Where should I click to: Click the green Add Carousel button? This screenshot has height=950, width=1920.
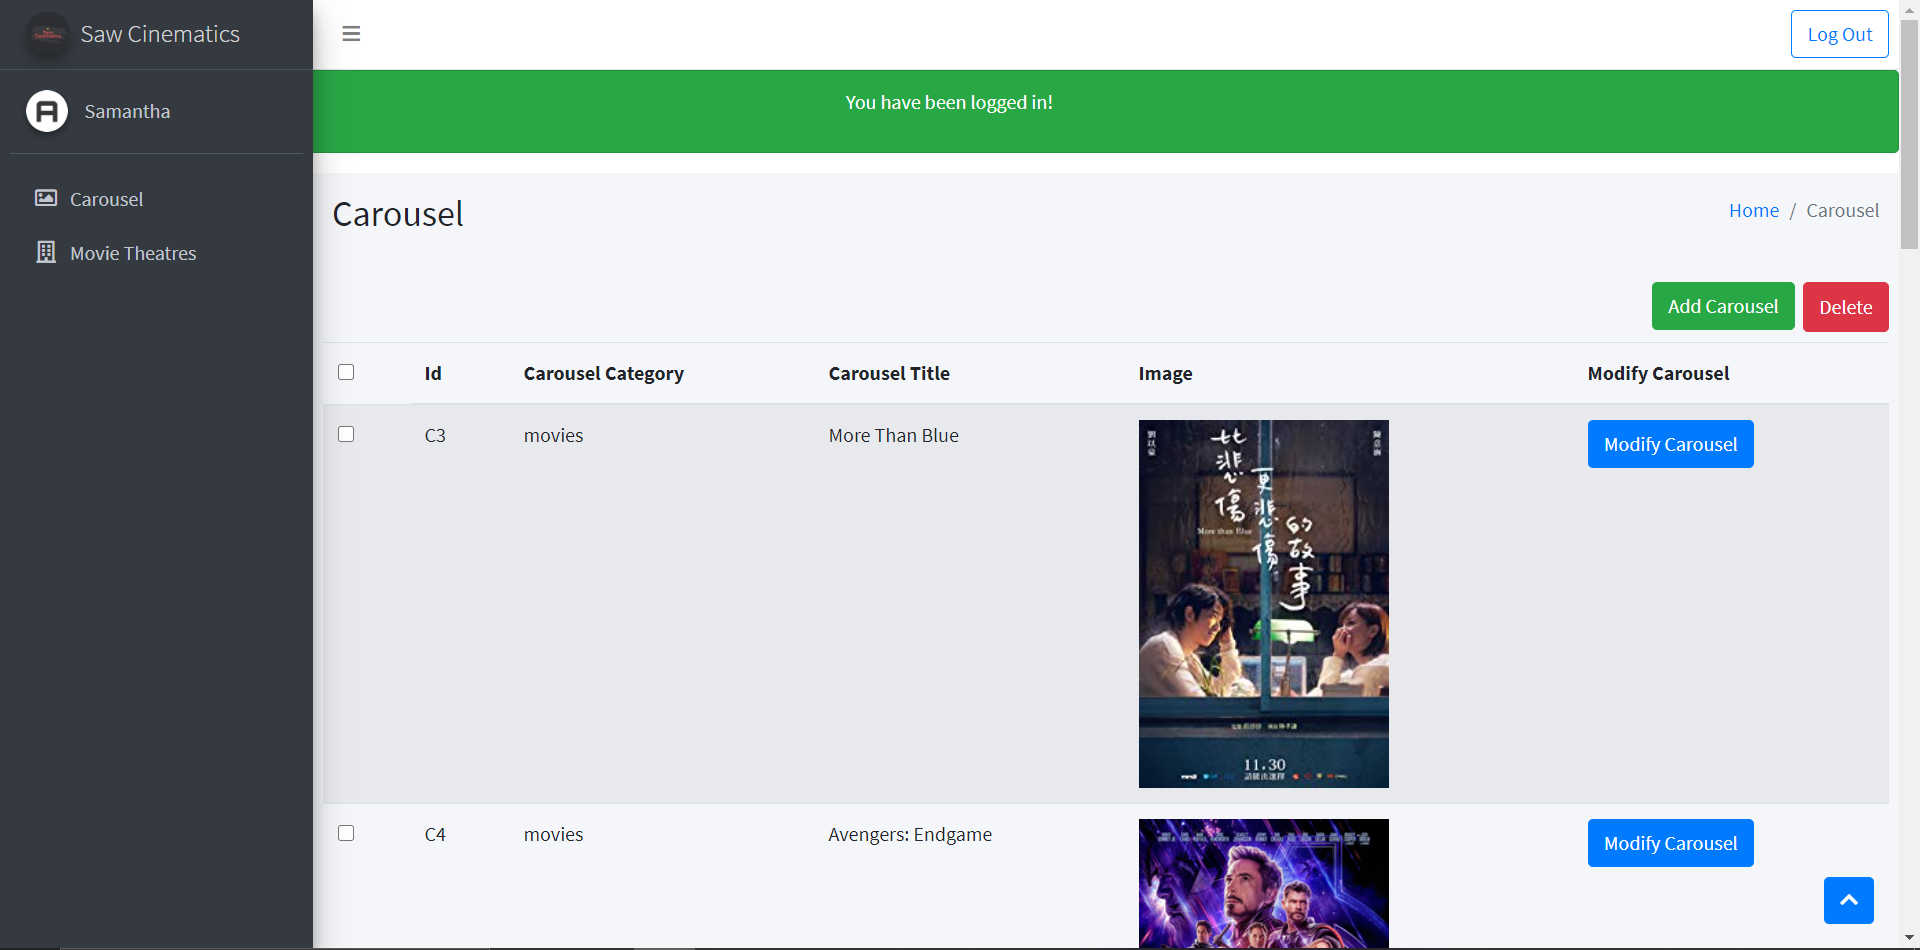(x=1722, y=306)
